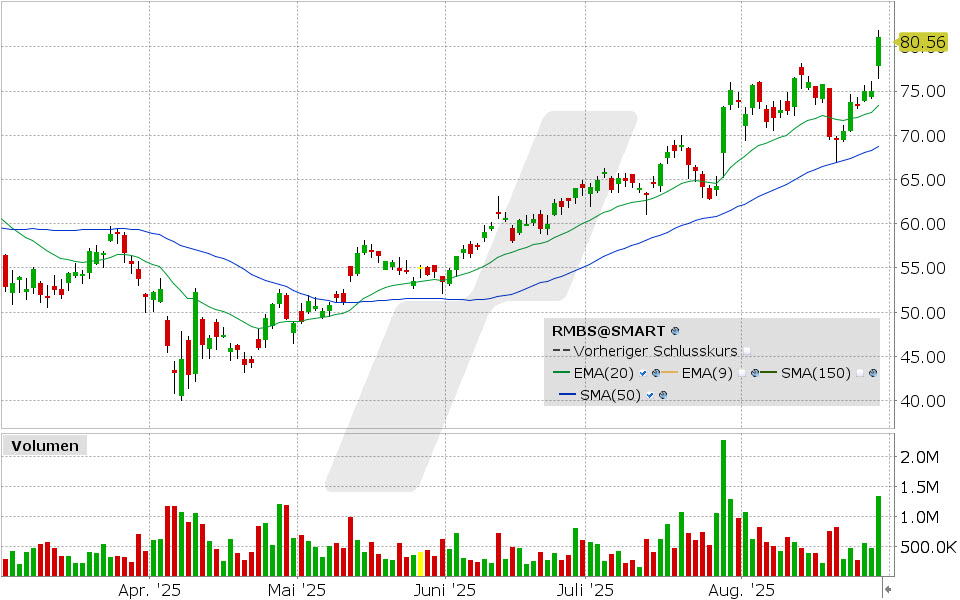Image resolution: width=960 pixels, height=600 pixels.
Task: Click the SMA(150) legend label
Action: coord(816,373)
